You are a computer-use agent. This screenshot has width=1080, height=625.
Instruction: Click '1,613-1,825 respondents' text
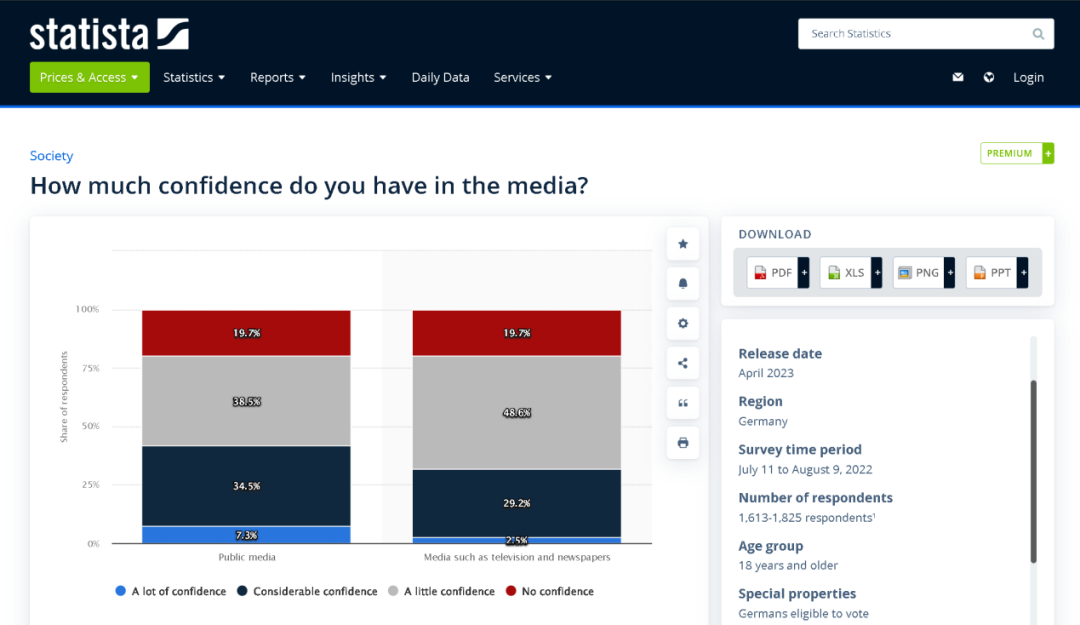click(805, 518)
